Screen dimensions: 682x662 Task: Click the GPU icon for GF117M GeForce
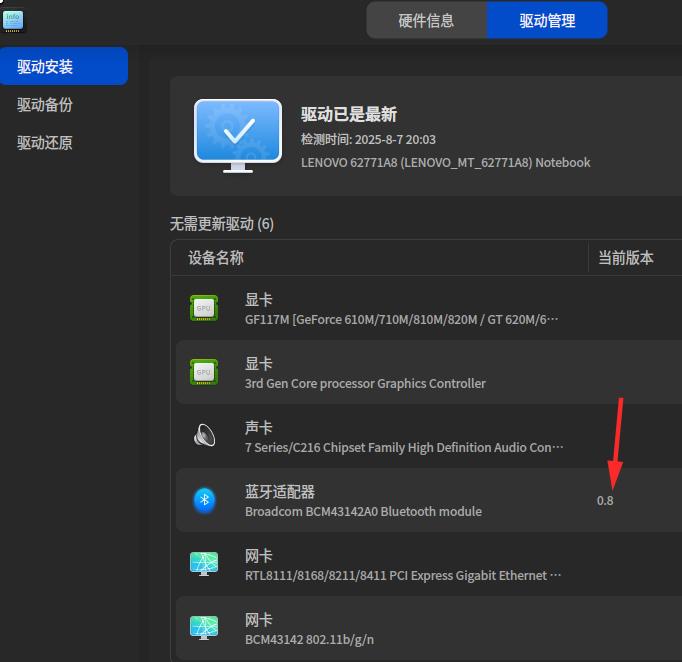coord(204,308)
